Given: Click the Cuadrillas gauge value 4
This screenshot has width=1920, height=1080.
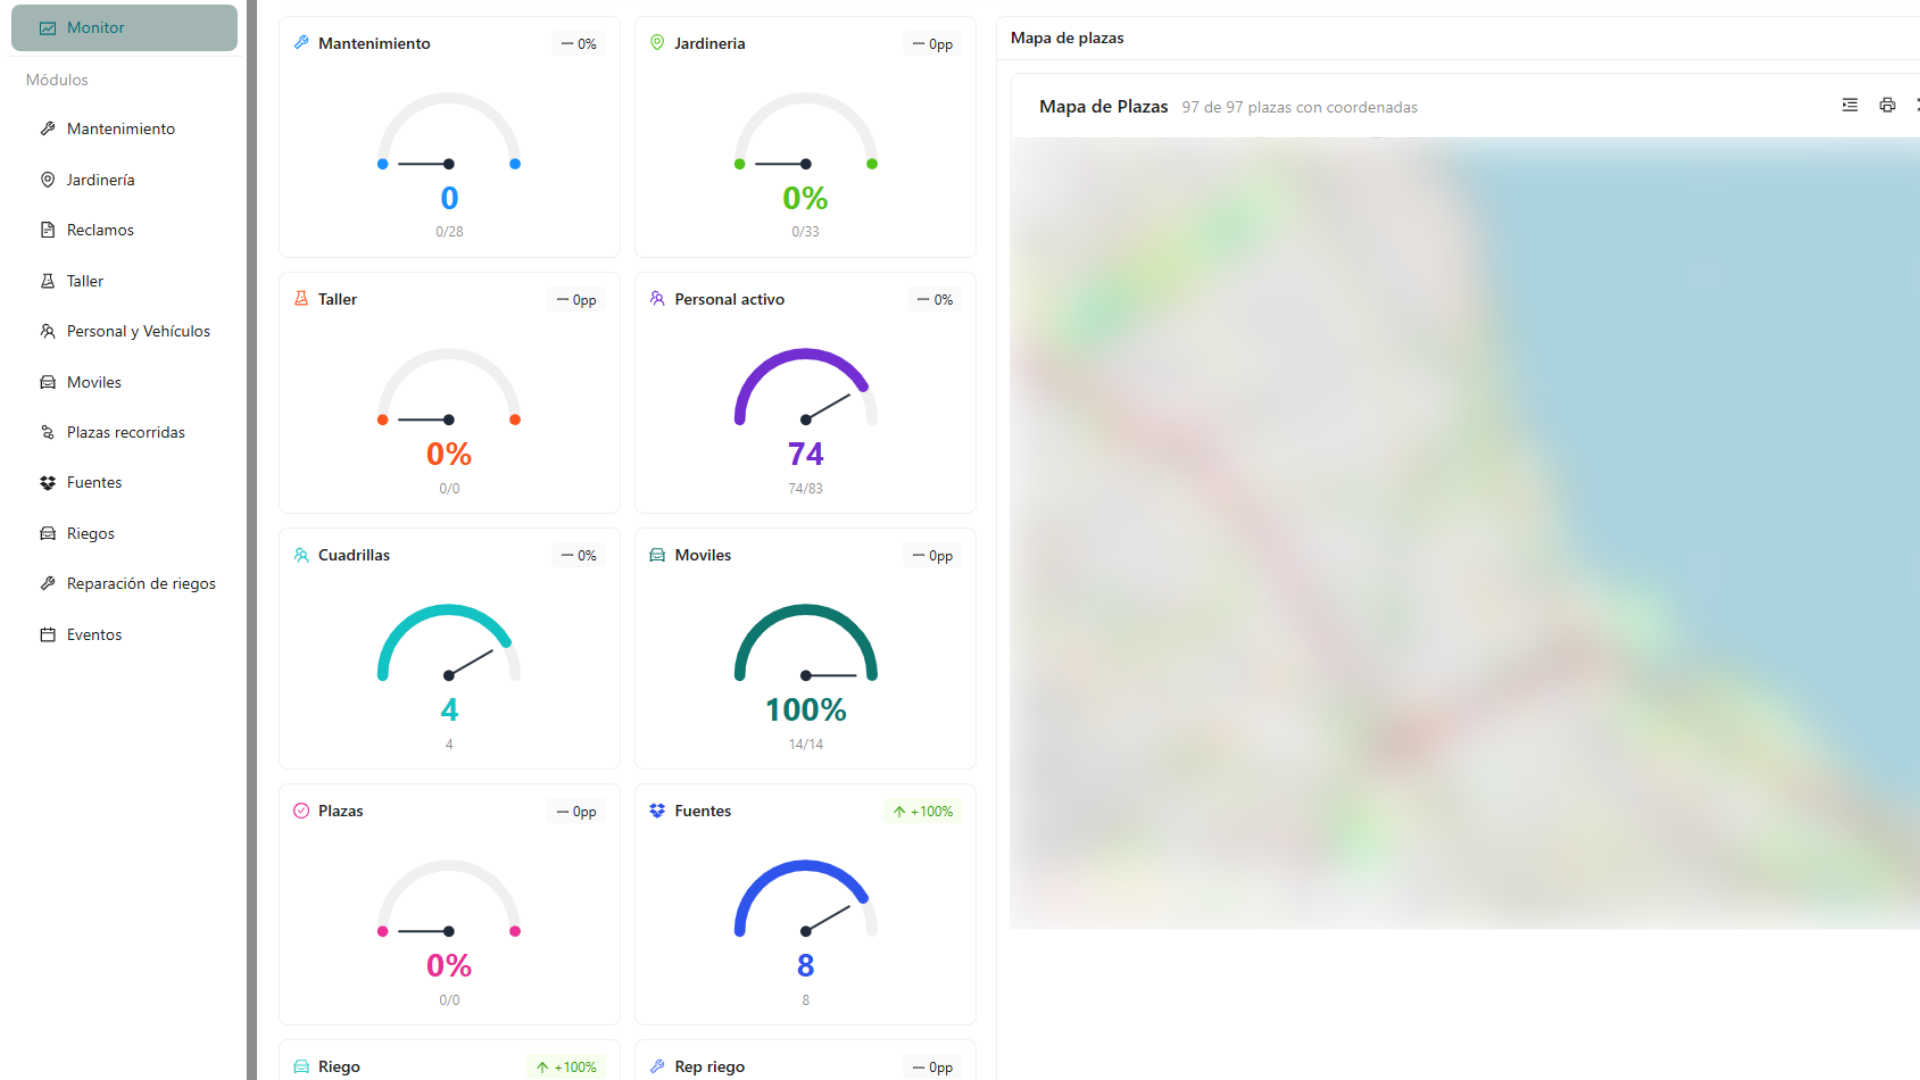Looking at the screenshot, I should point(449,710).
